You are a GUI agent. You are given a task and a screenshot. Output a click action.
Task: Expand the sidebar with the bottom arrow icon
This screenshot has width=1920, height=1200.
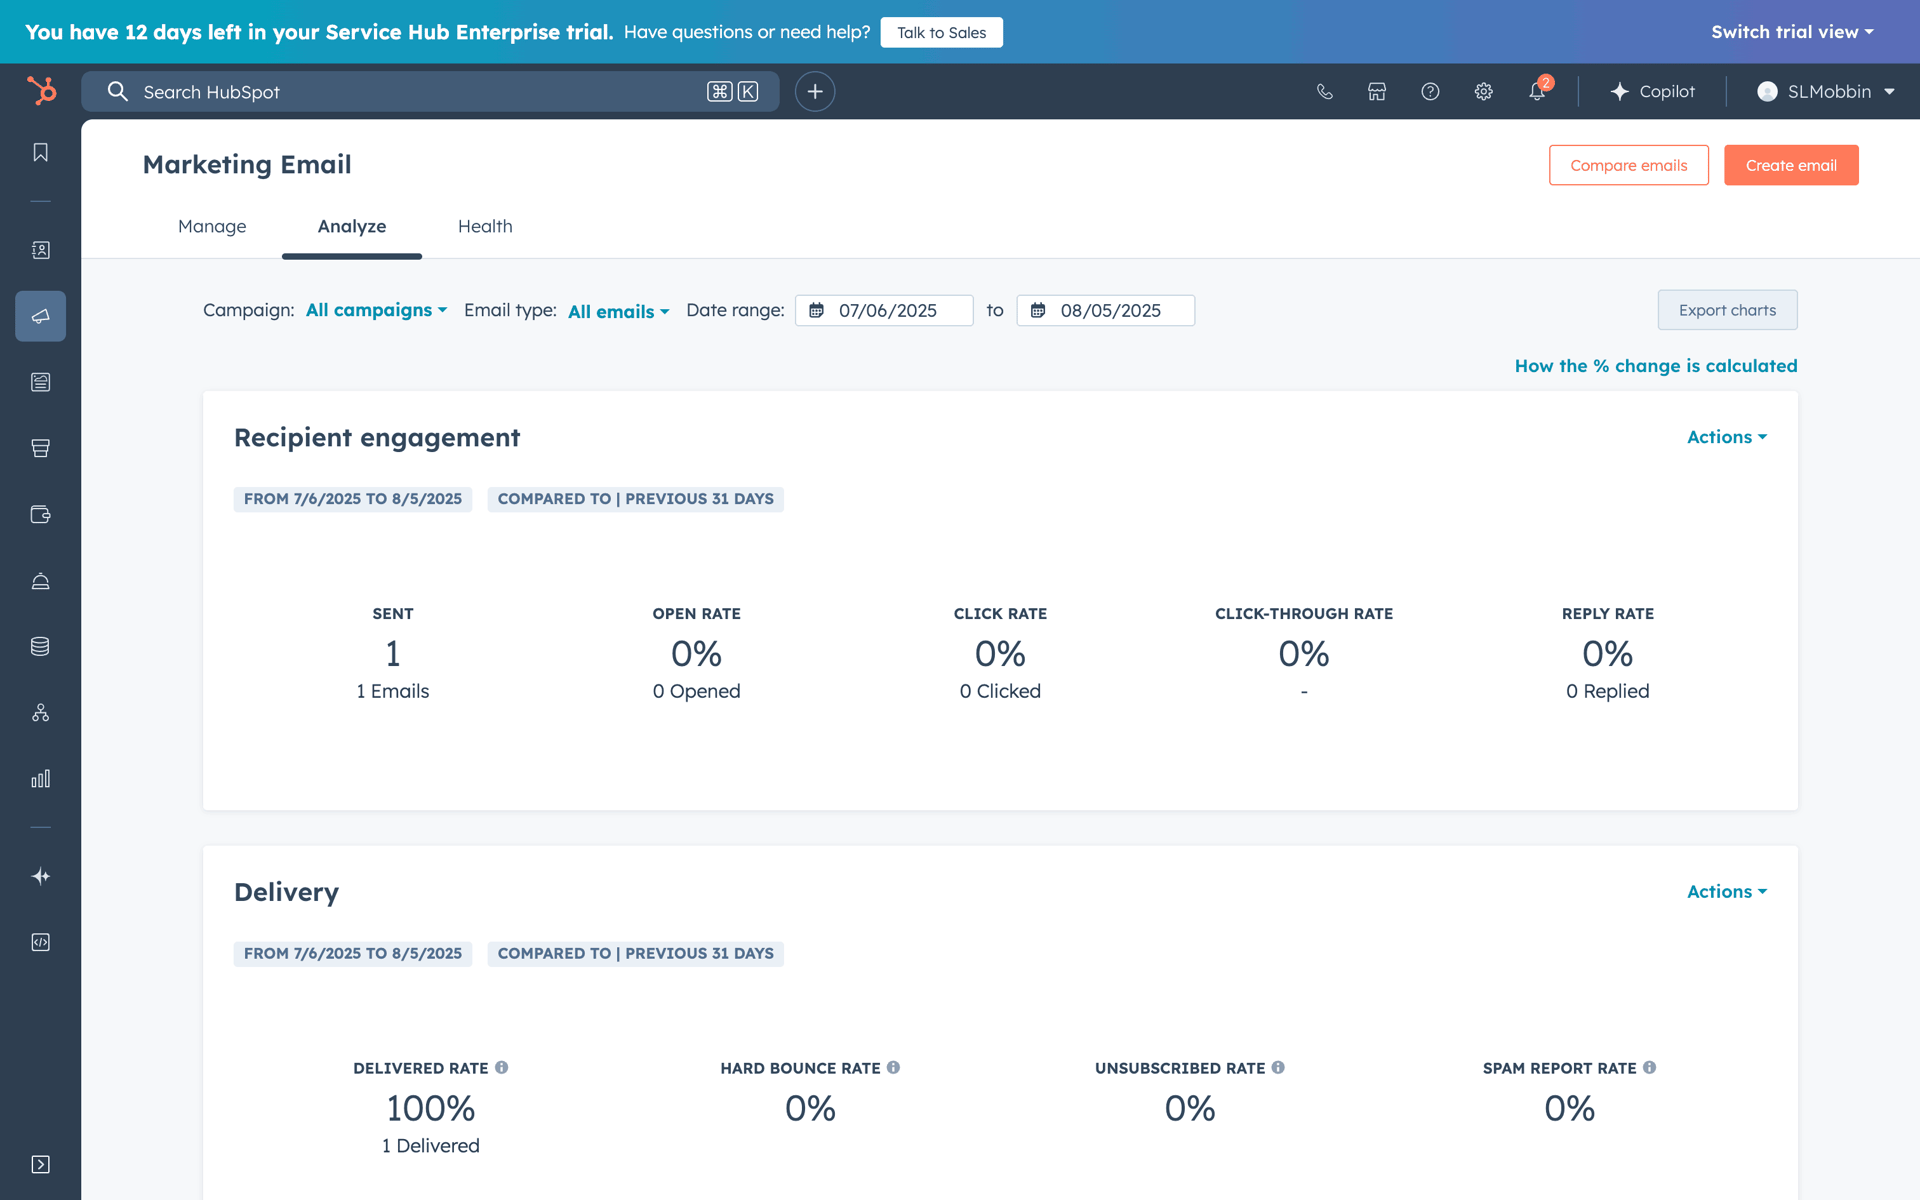coord(40,1164)
